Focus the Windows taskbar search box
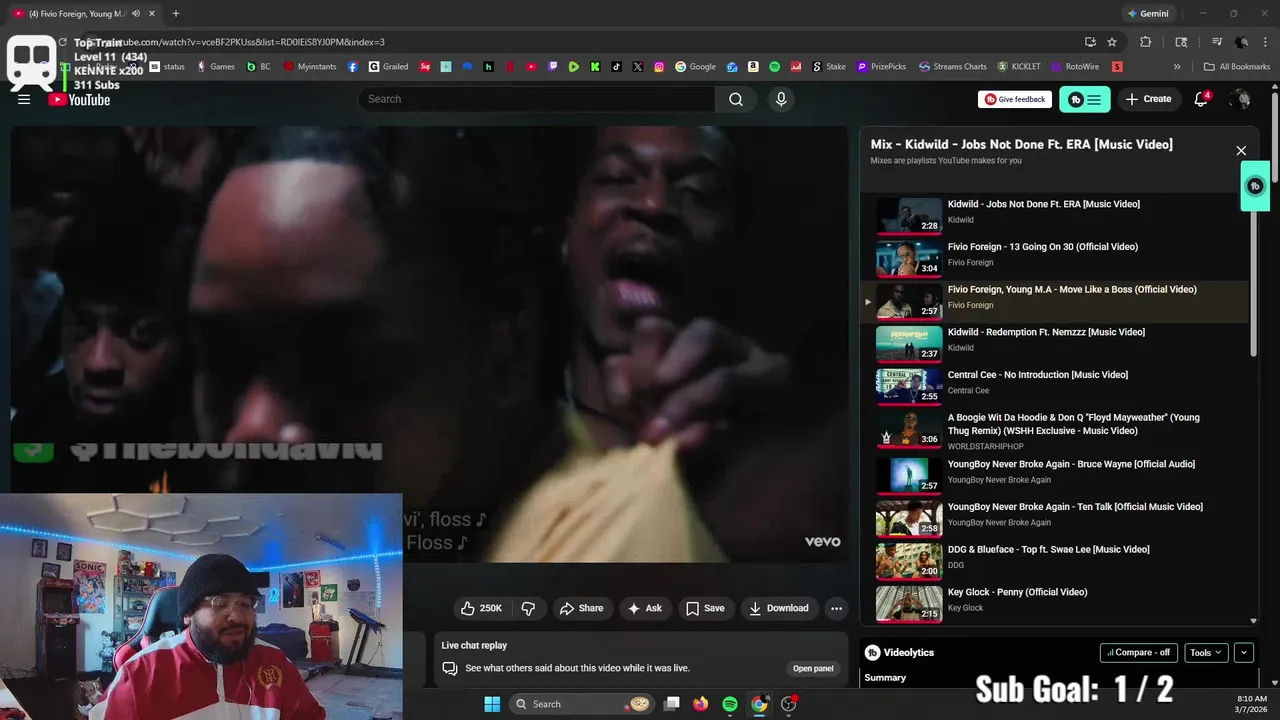The height and width of the screenshot is (720, 1280). (583, 704)
